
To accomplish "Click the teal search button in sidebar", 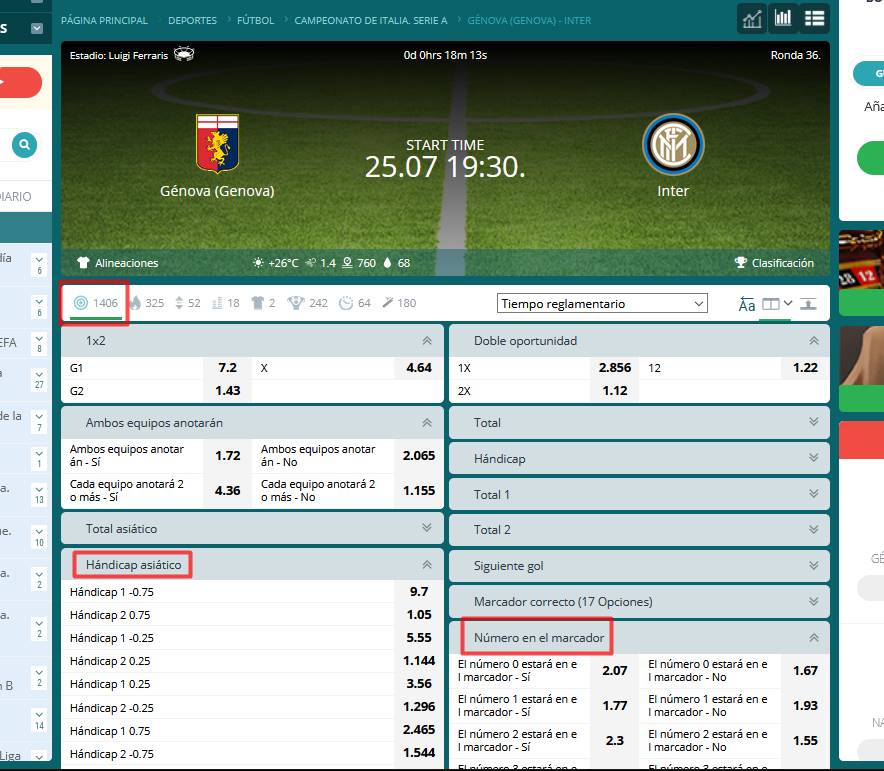I will point(24,145).
